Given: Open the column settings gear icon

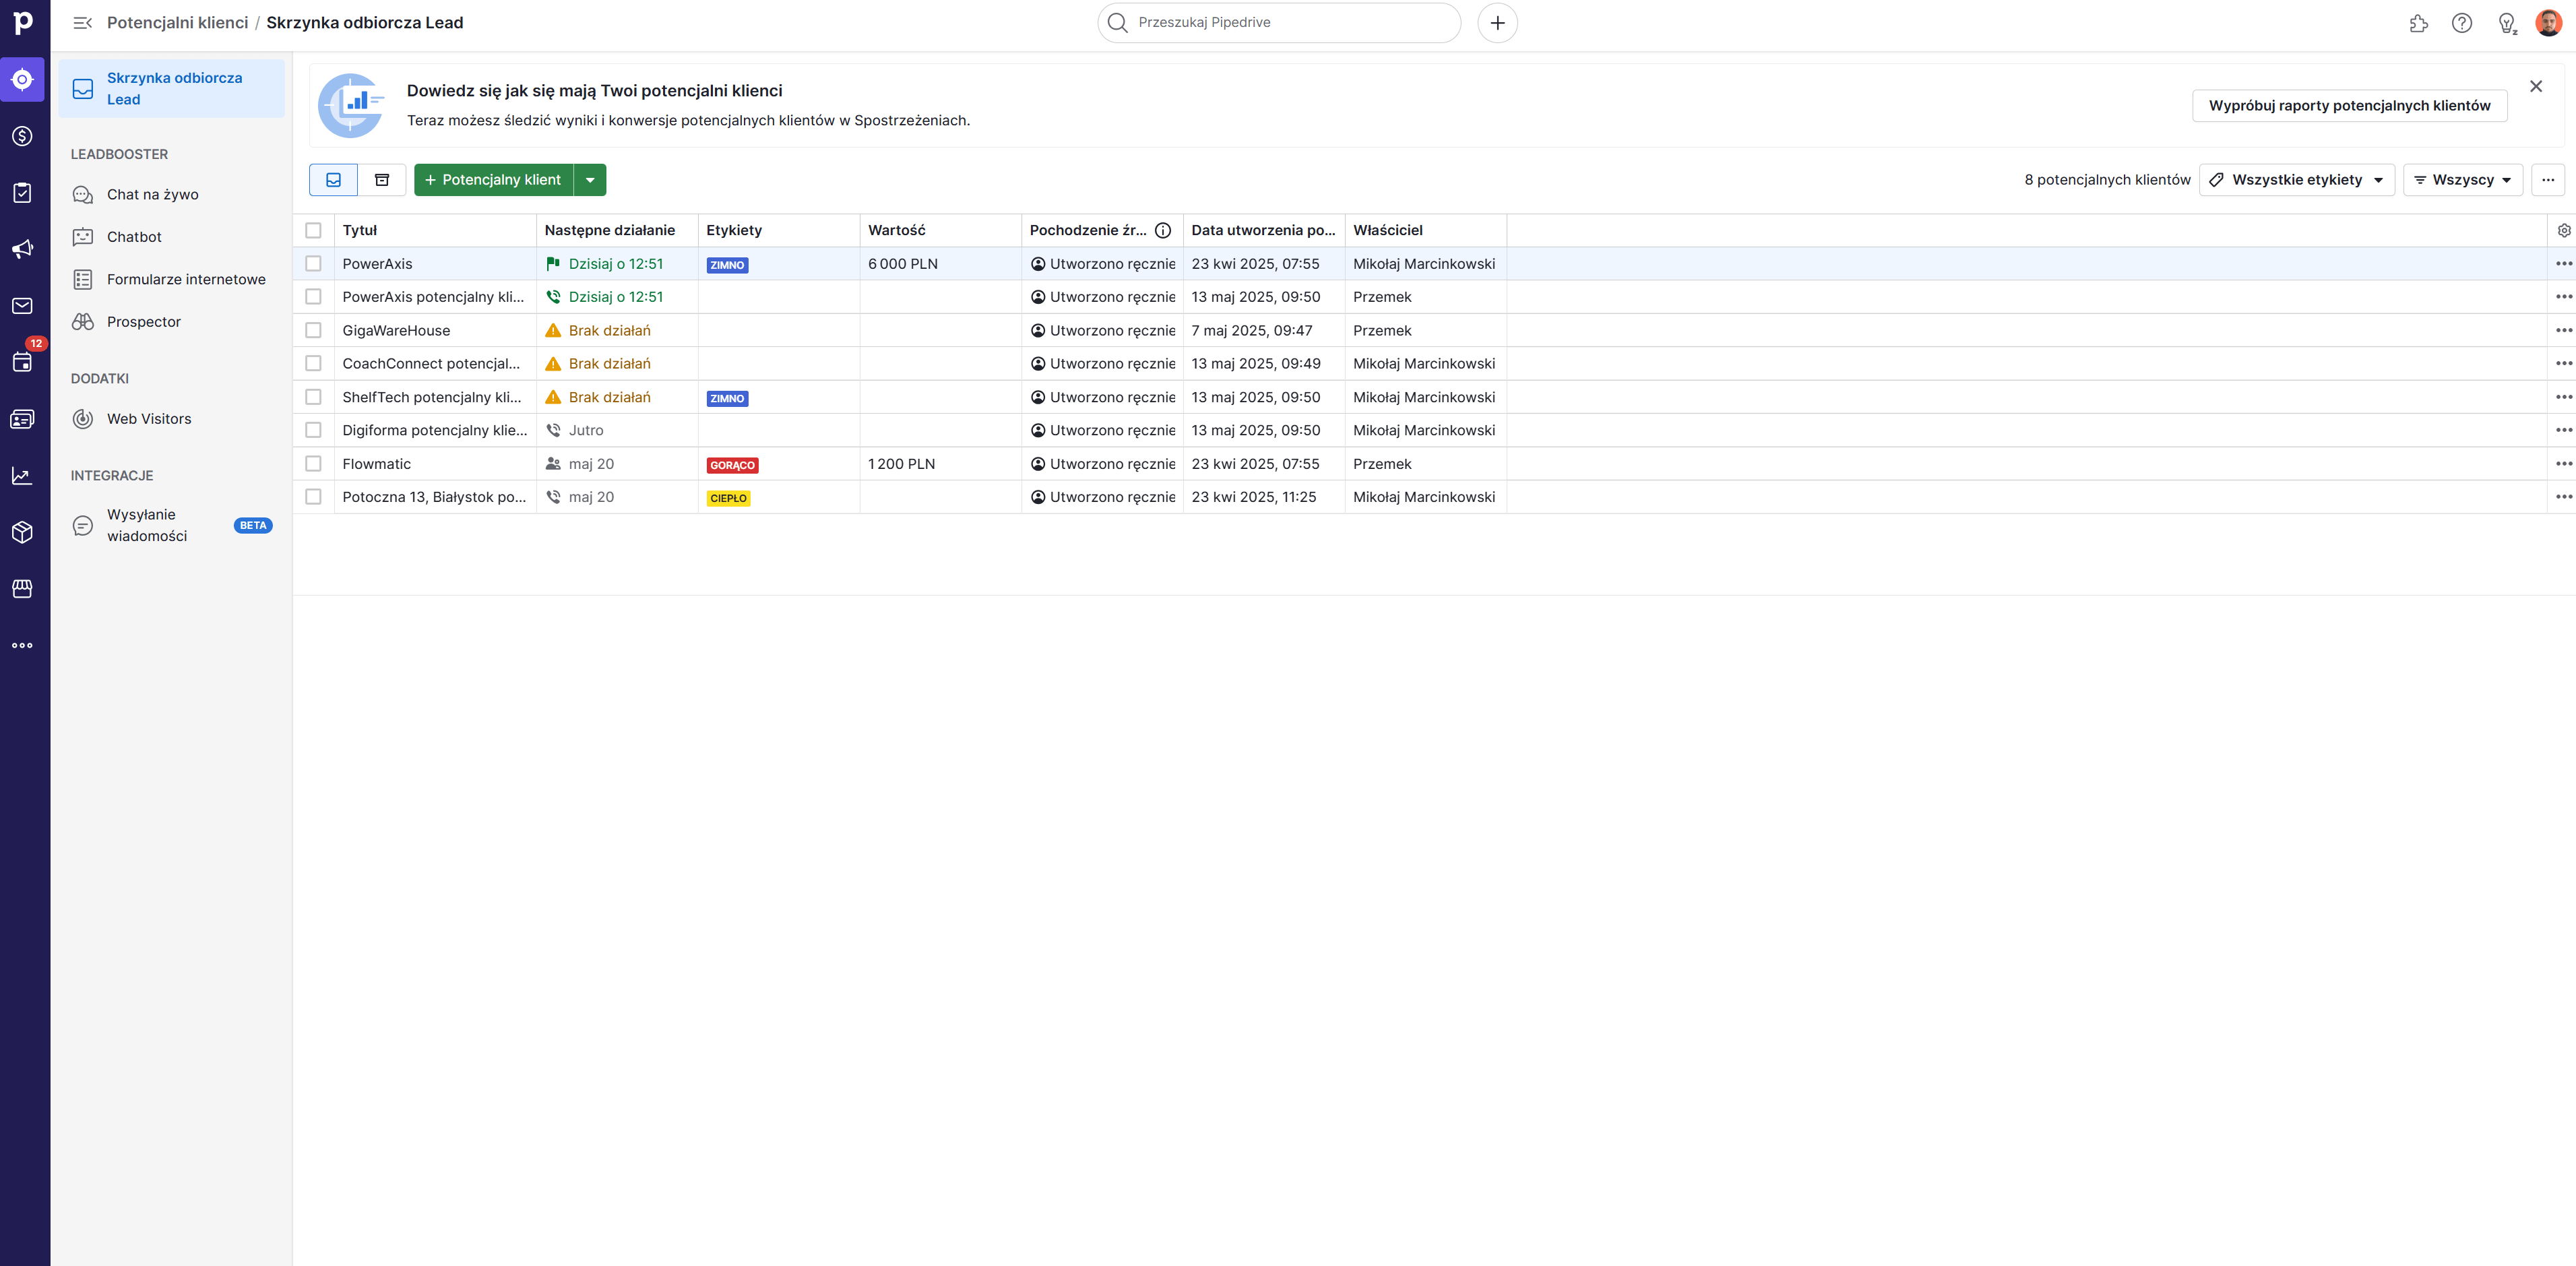Looking at the screenshot, I should click(x=2564, y=230).
